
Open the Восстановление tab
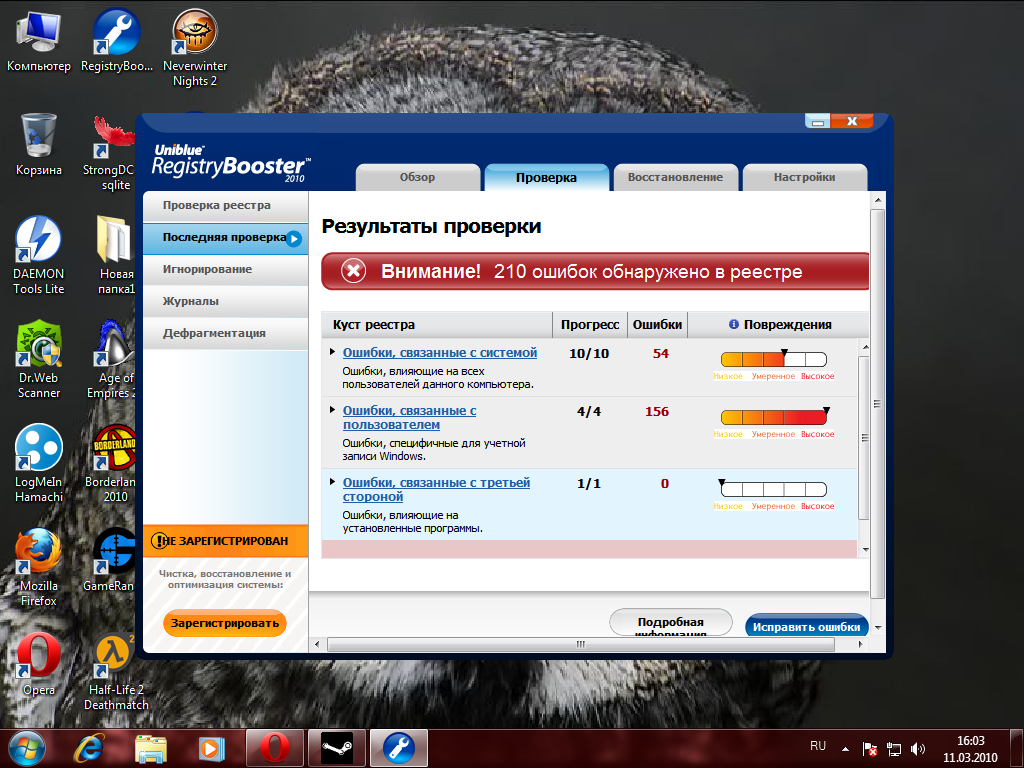(675, 177)
